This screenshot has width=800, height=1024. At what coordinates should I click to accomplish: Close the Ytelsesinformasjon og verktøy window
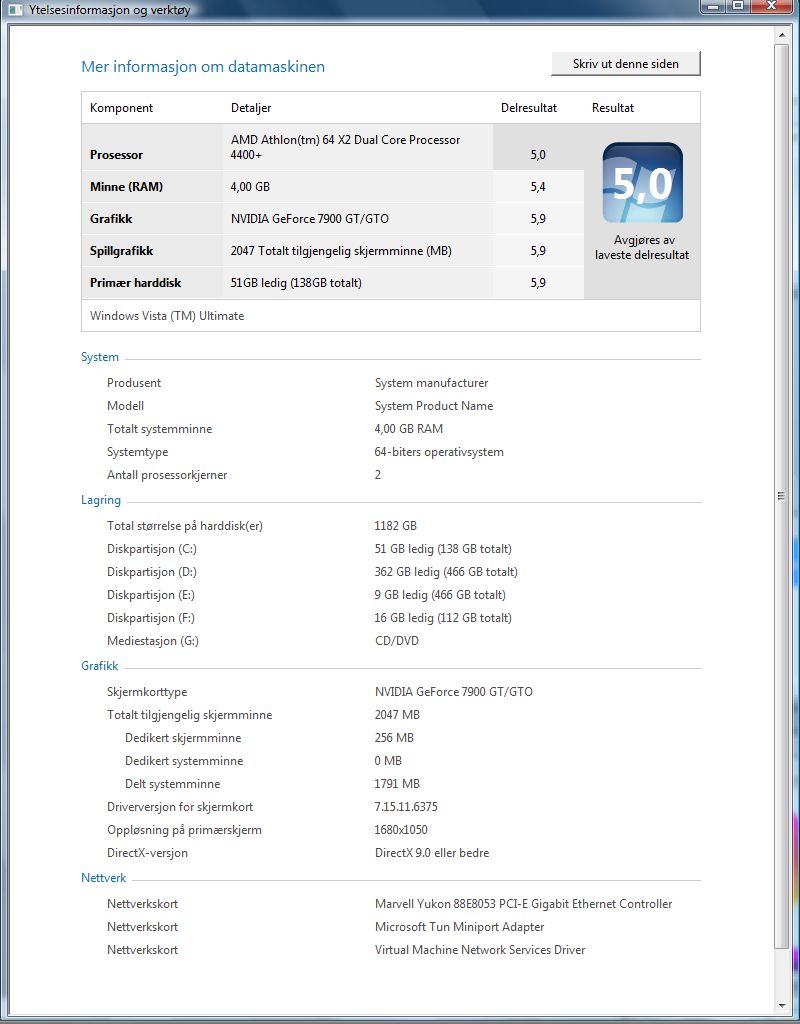tap(771, 6)
